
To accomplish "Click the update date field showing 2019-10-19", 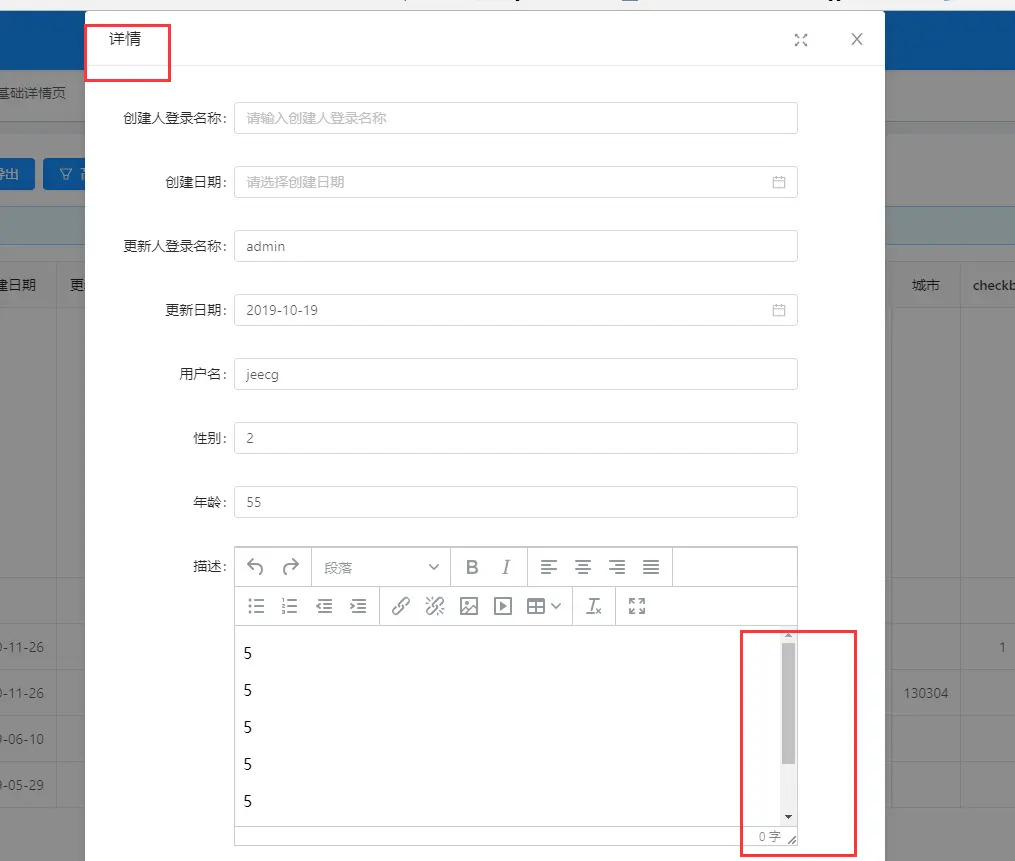I will pyautogui.click(x=515, y=310).
